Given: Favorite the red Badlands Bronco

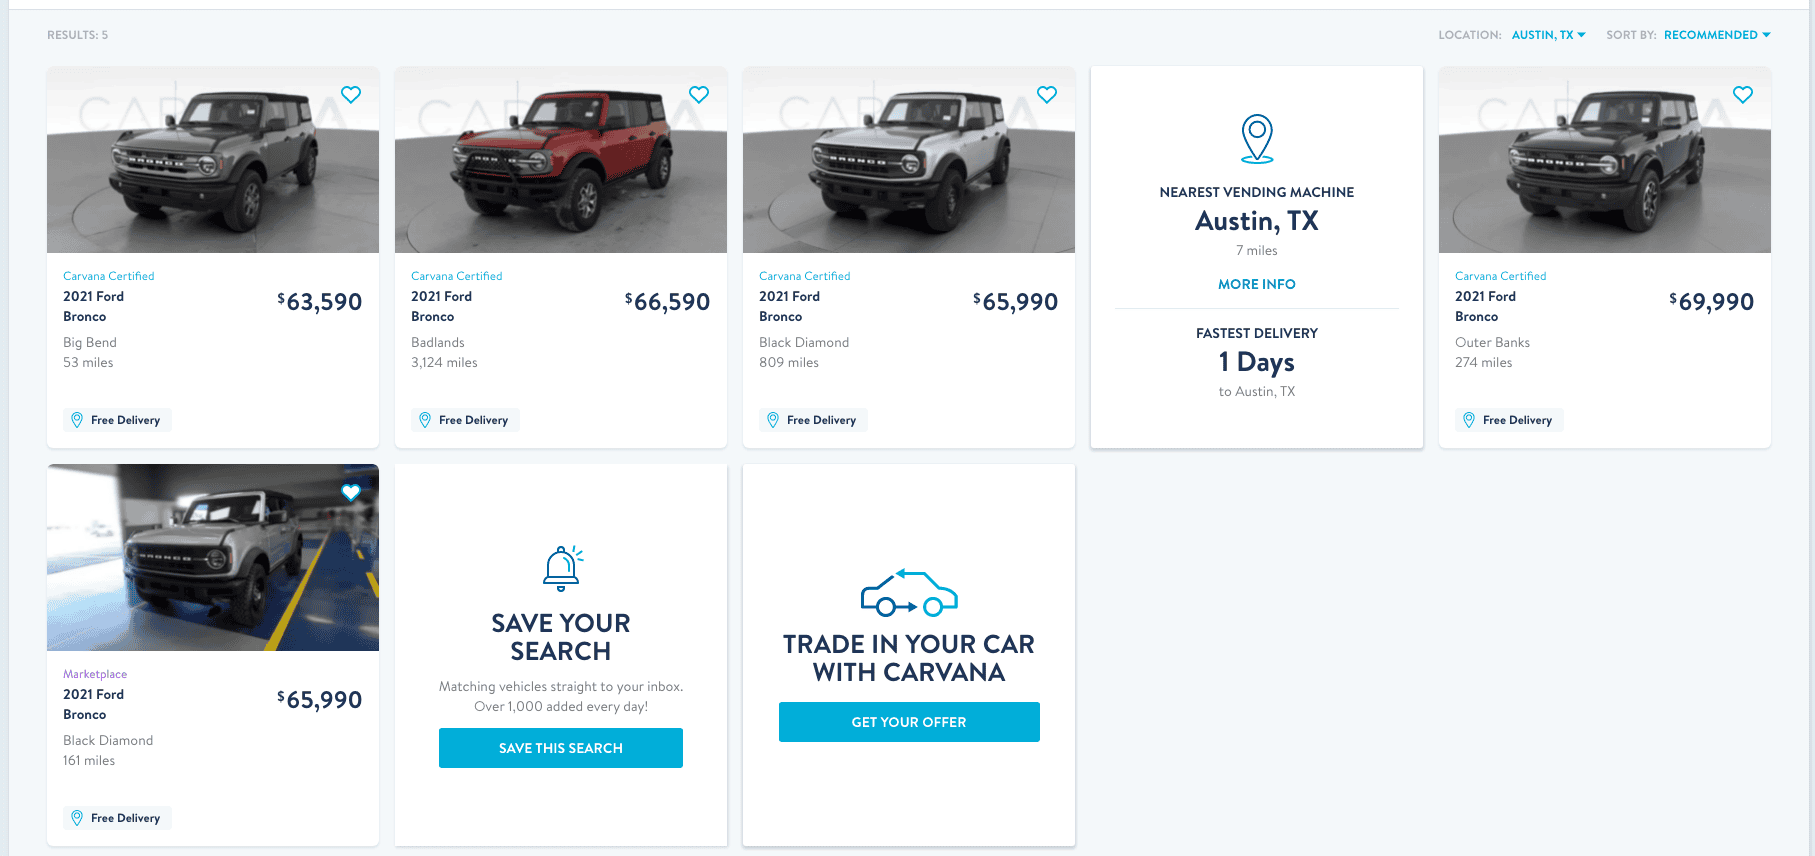Looking at the screenshot, I should click(x=698, y=94).
